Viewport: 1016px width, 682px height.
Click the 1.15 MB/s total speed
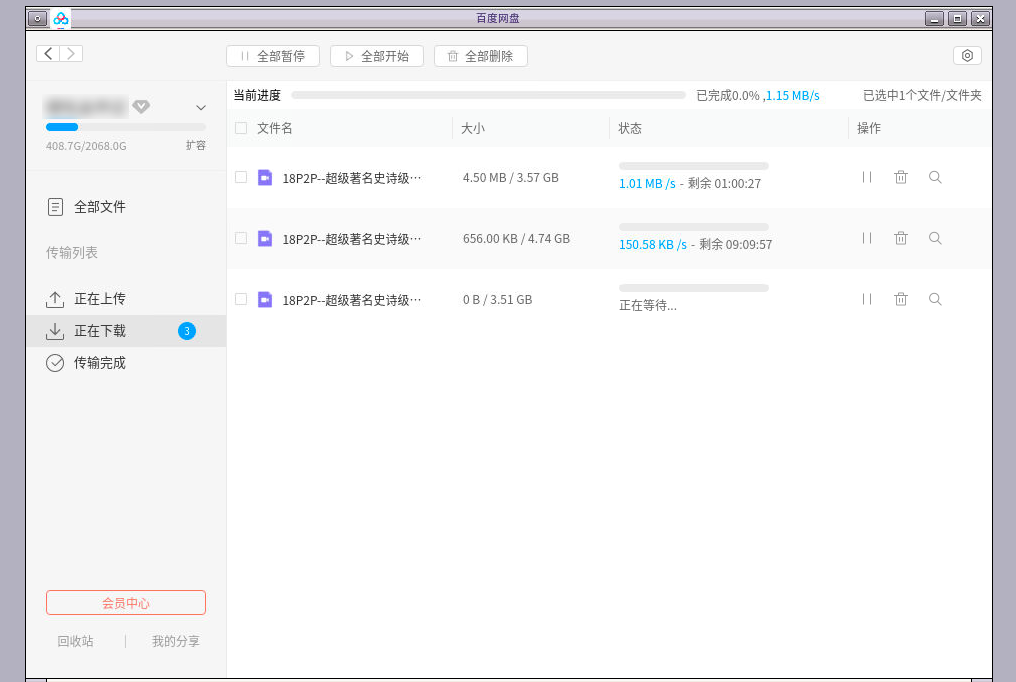tap(792, 96)
